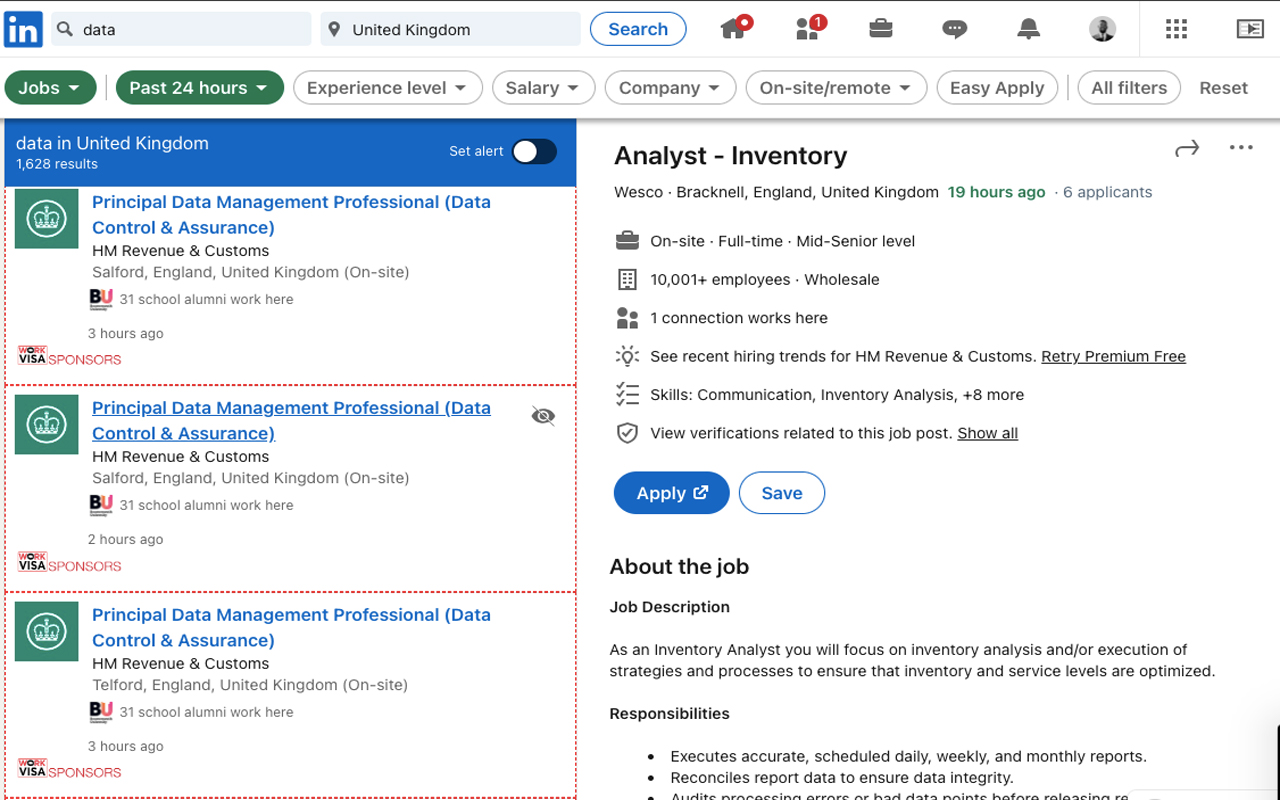
Task: Click the skills checklist icon
Action: (x=627, y=394)
